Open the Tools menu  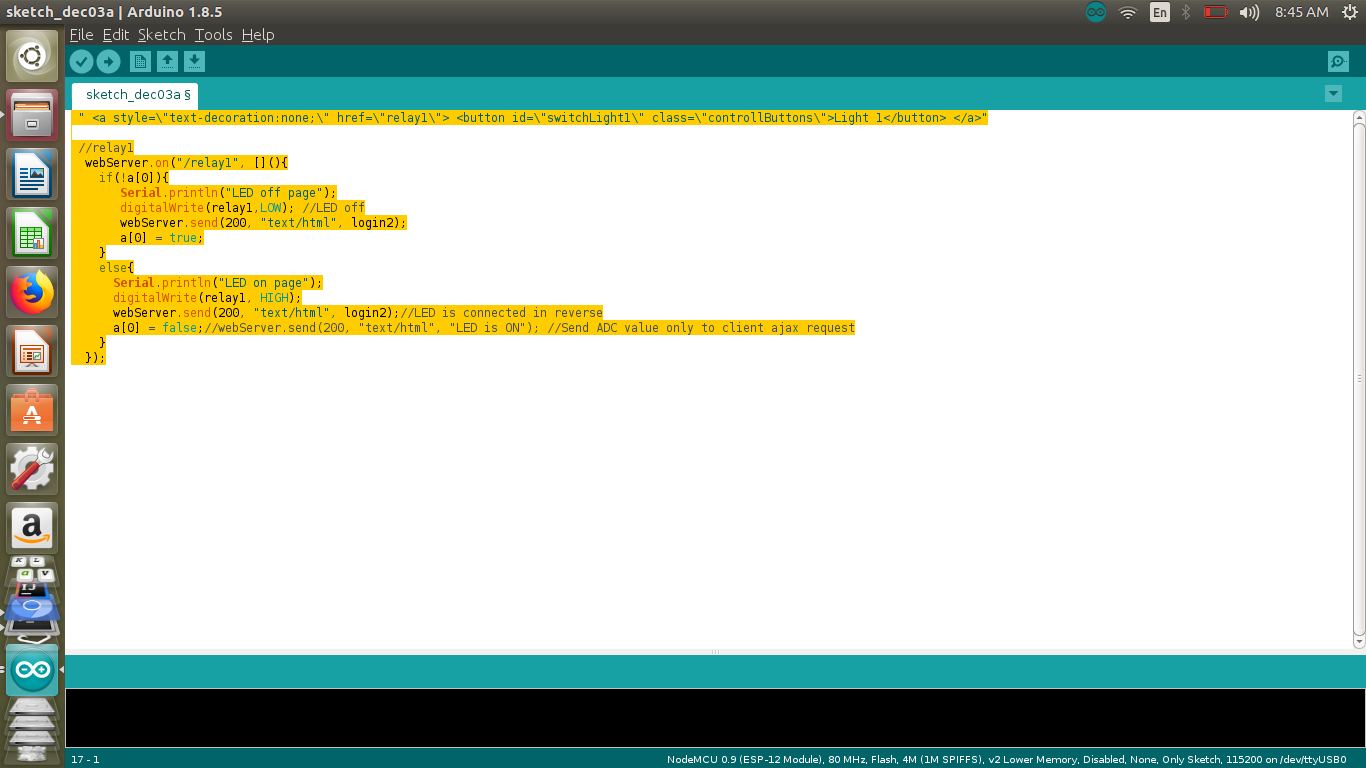pyautogui.click(x=213, y=35)
